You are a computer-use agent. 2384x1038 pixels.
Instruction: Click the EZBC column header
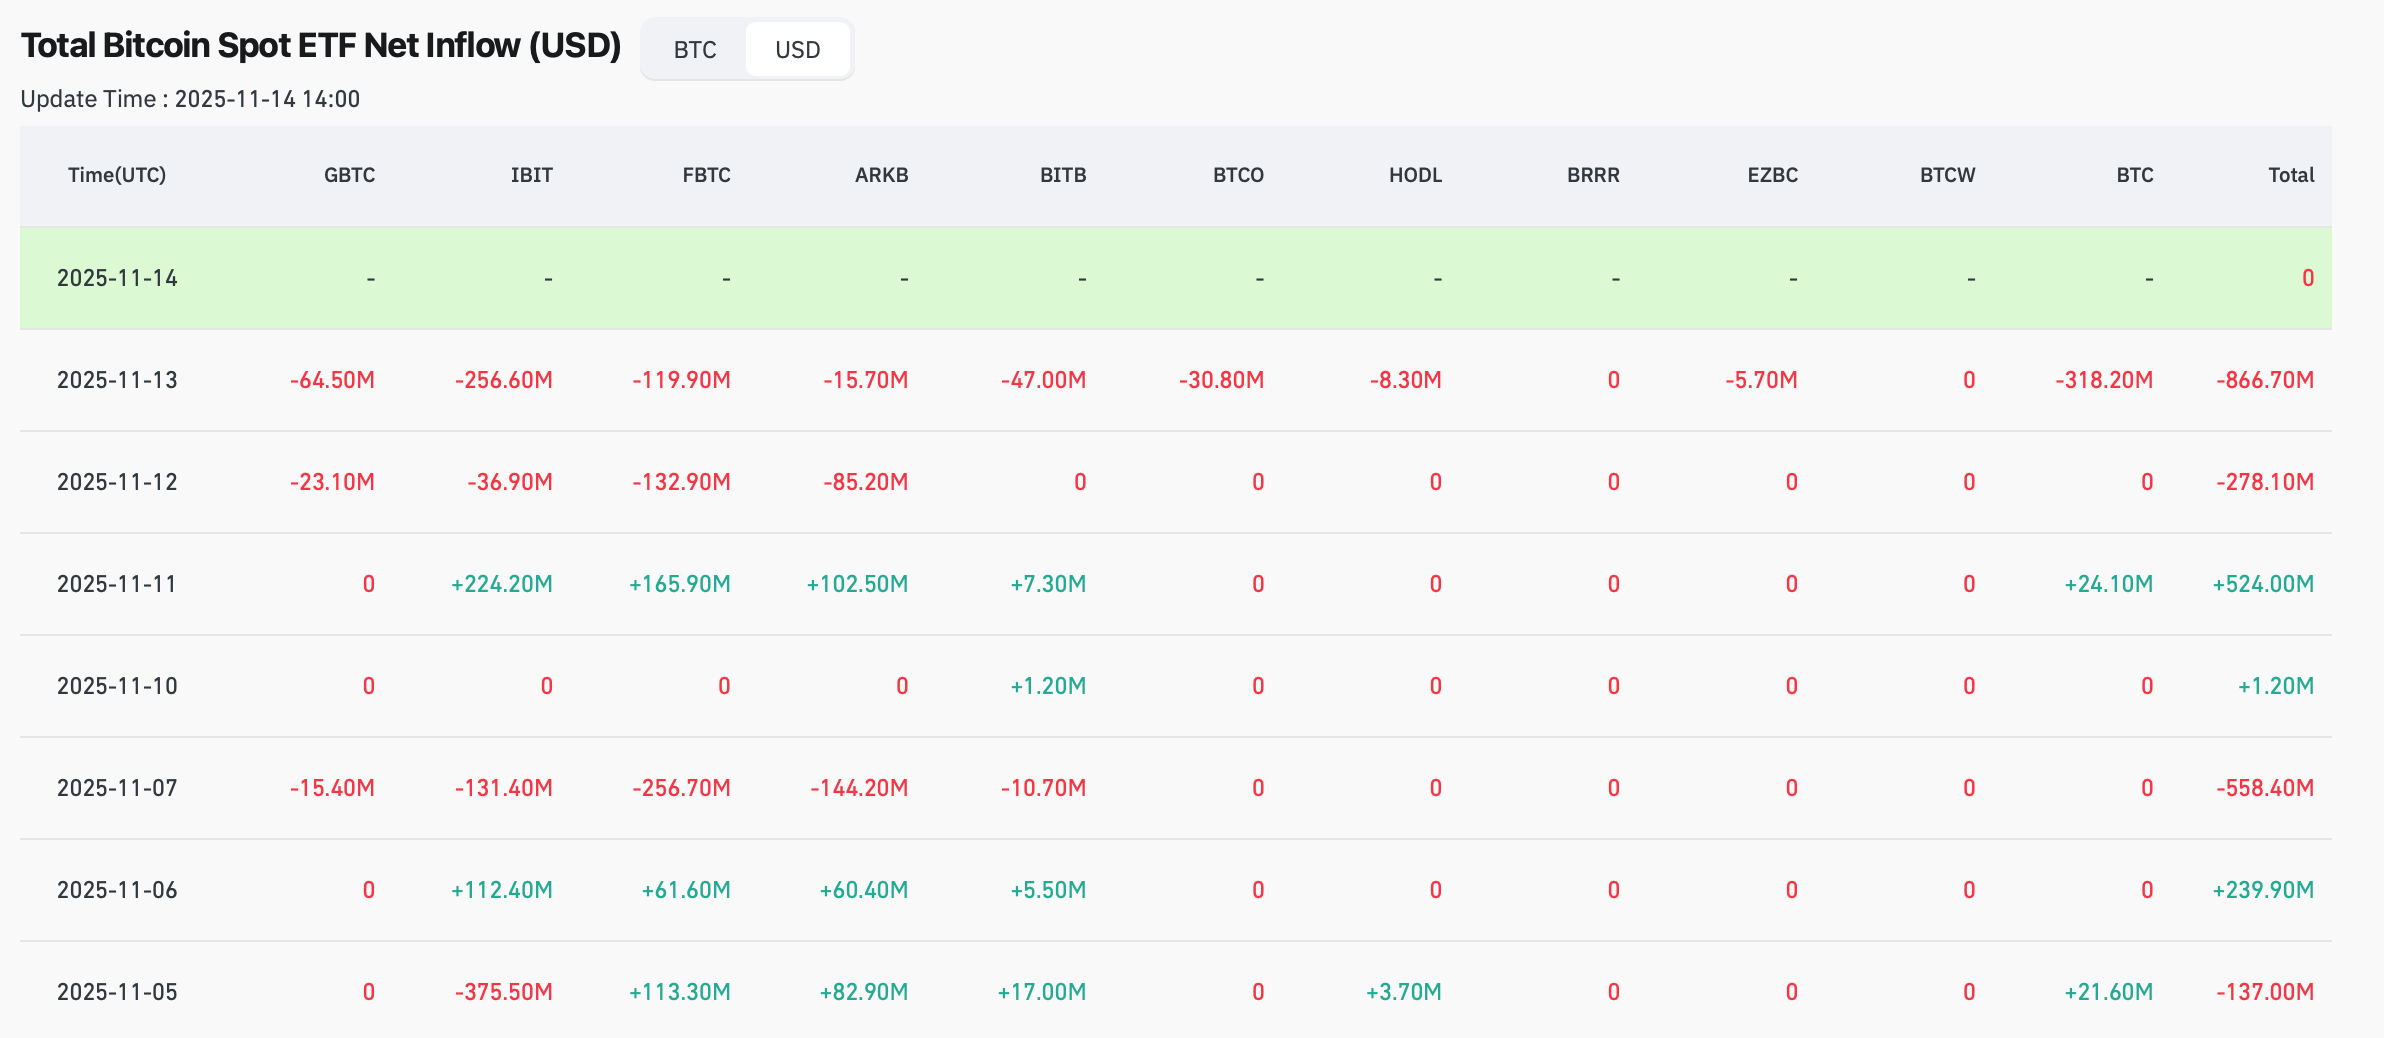(x=1772, y=175)
